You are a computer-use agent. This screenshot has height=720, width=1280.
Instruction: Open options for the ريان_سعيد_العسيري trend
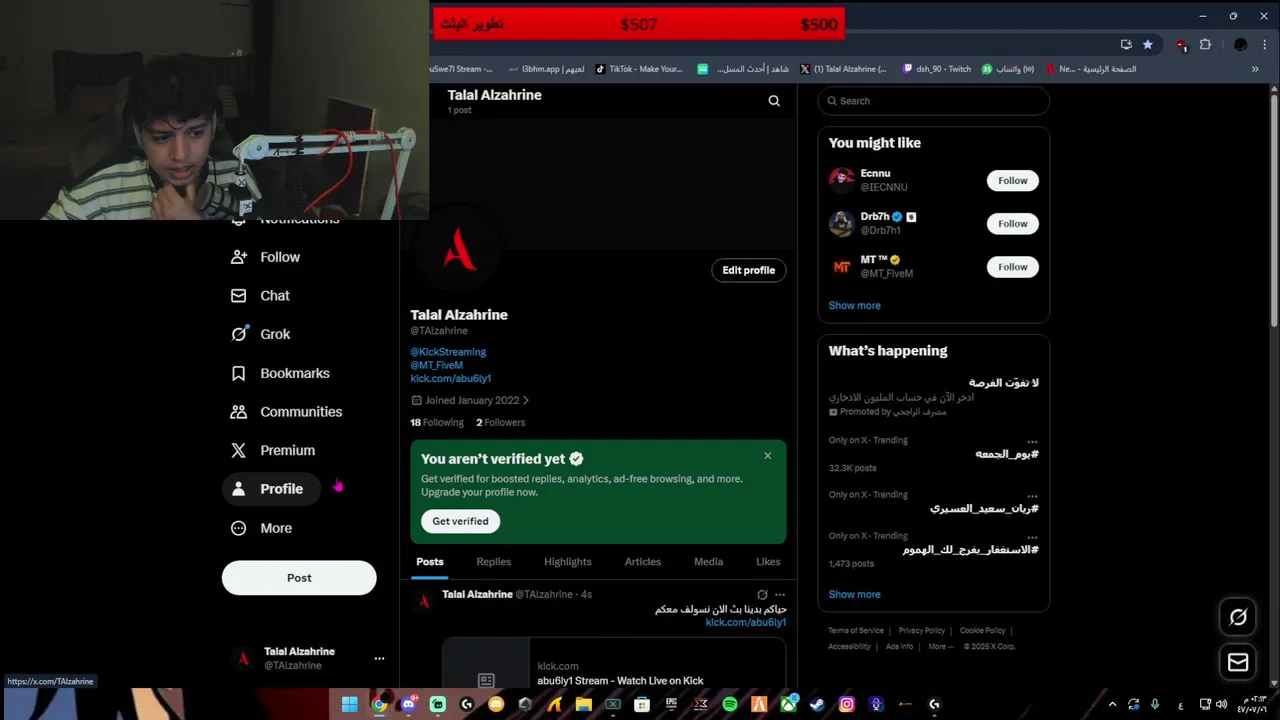pos(1032,495)
